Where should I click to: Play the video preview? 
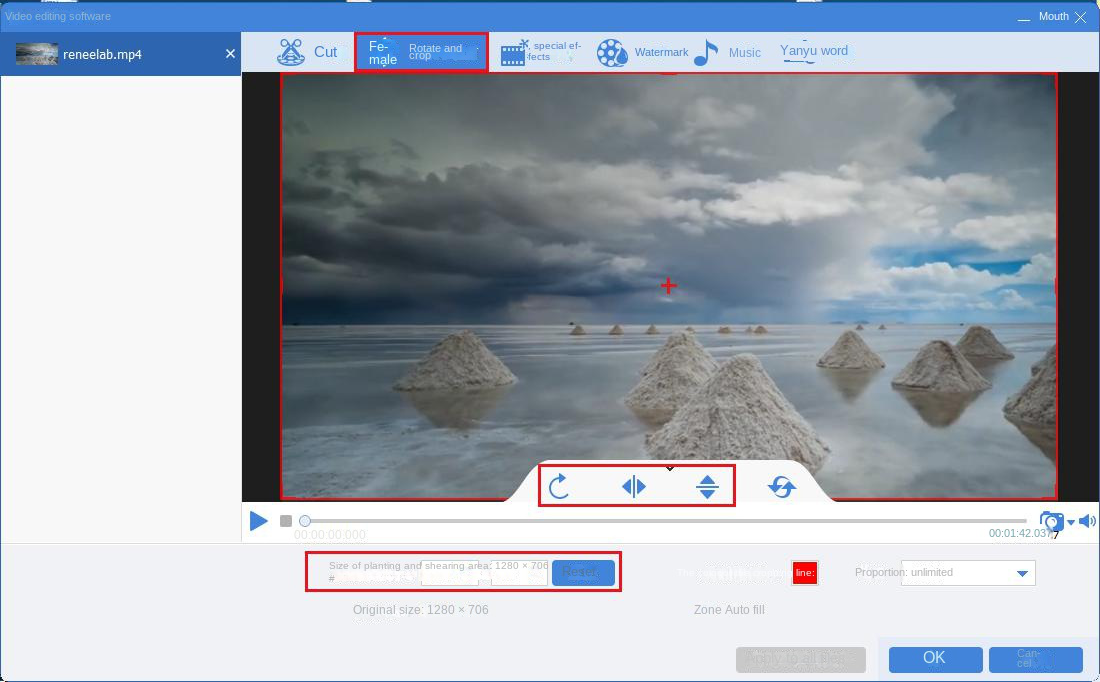coord(259,521)
